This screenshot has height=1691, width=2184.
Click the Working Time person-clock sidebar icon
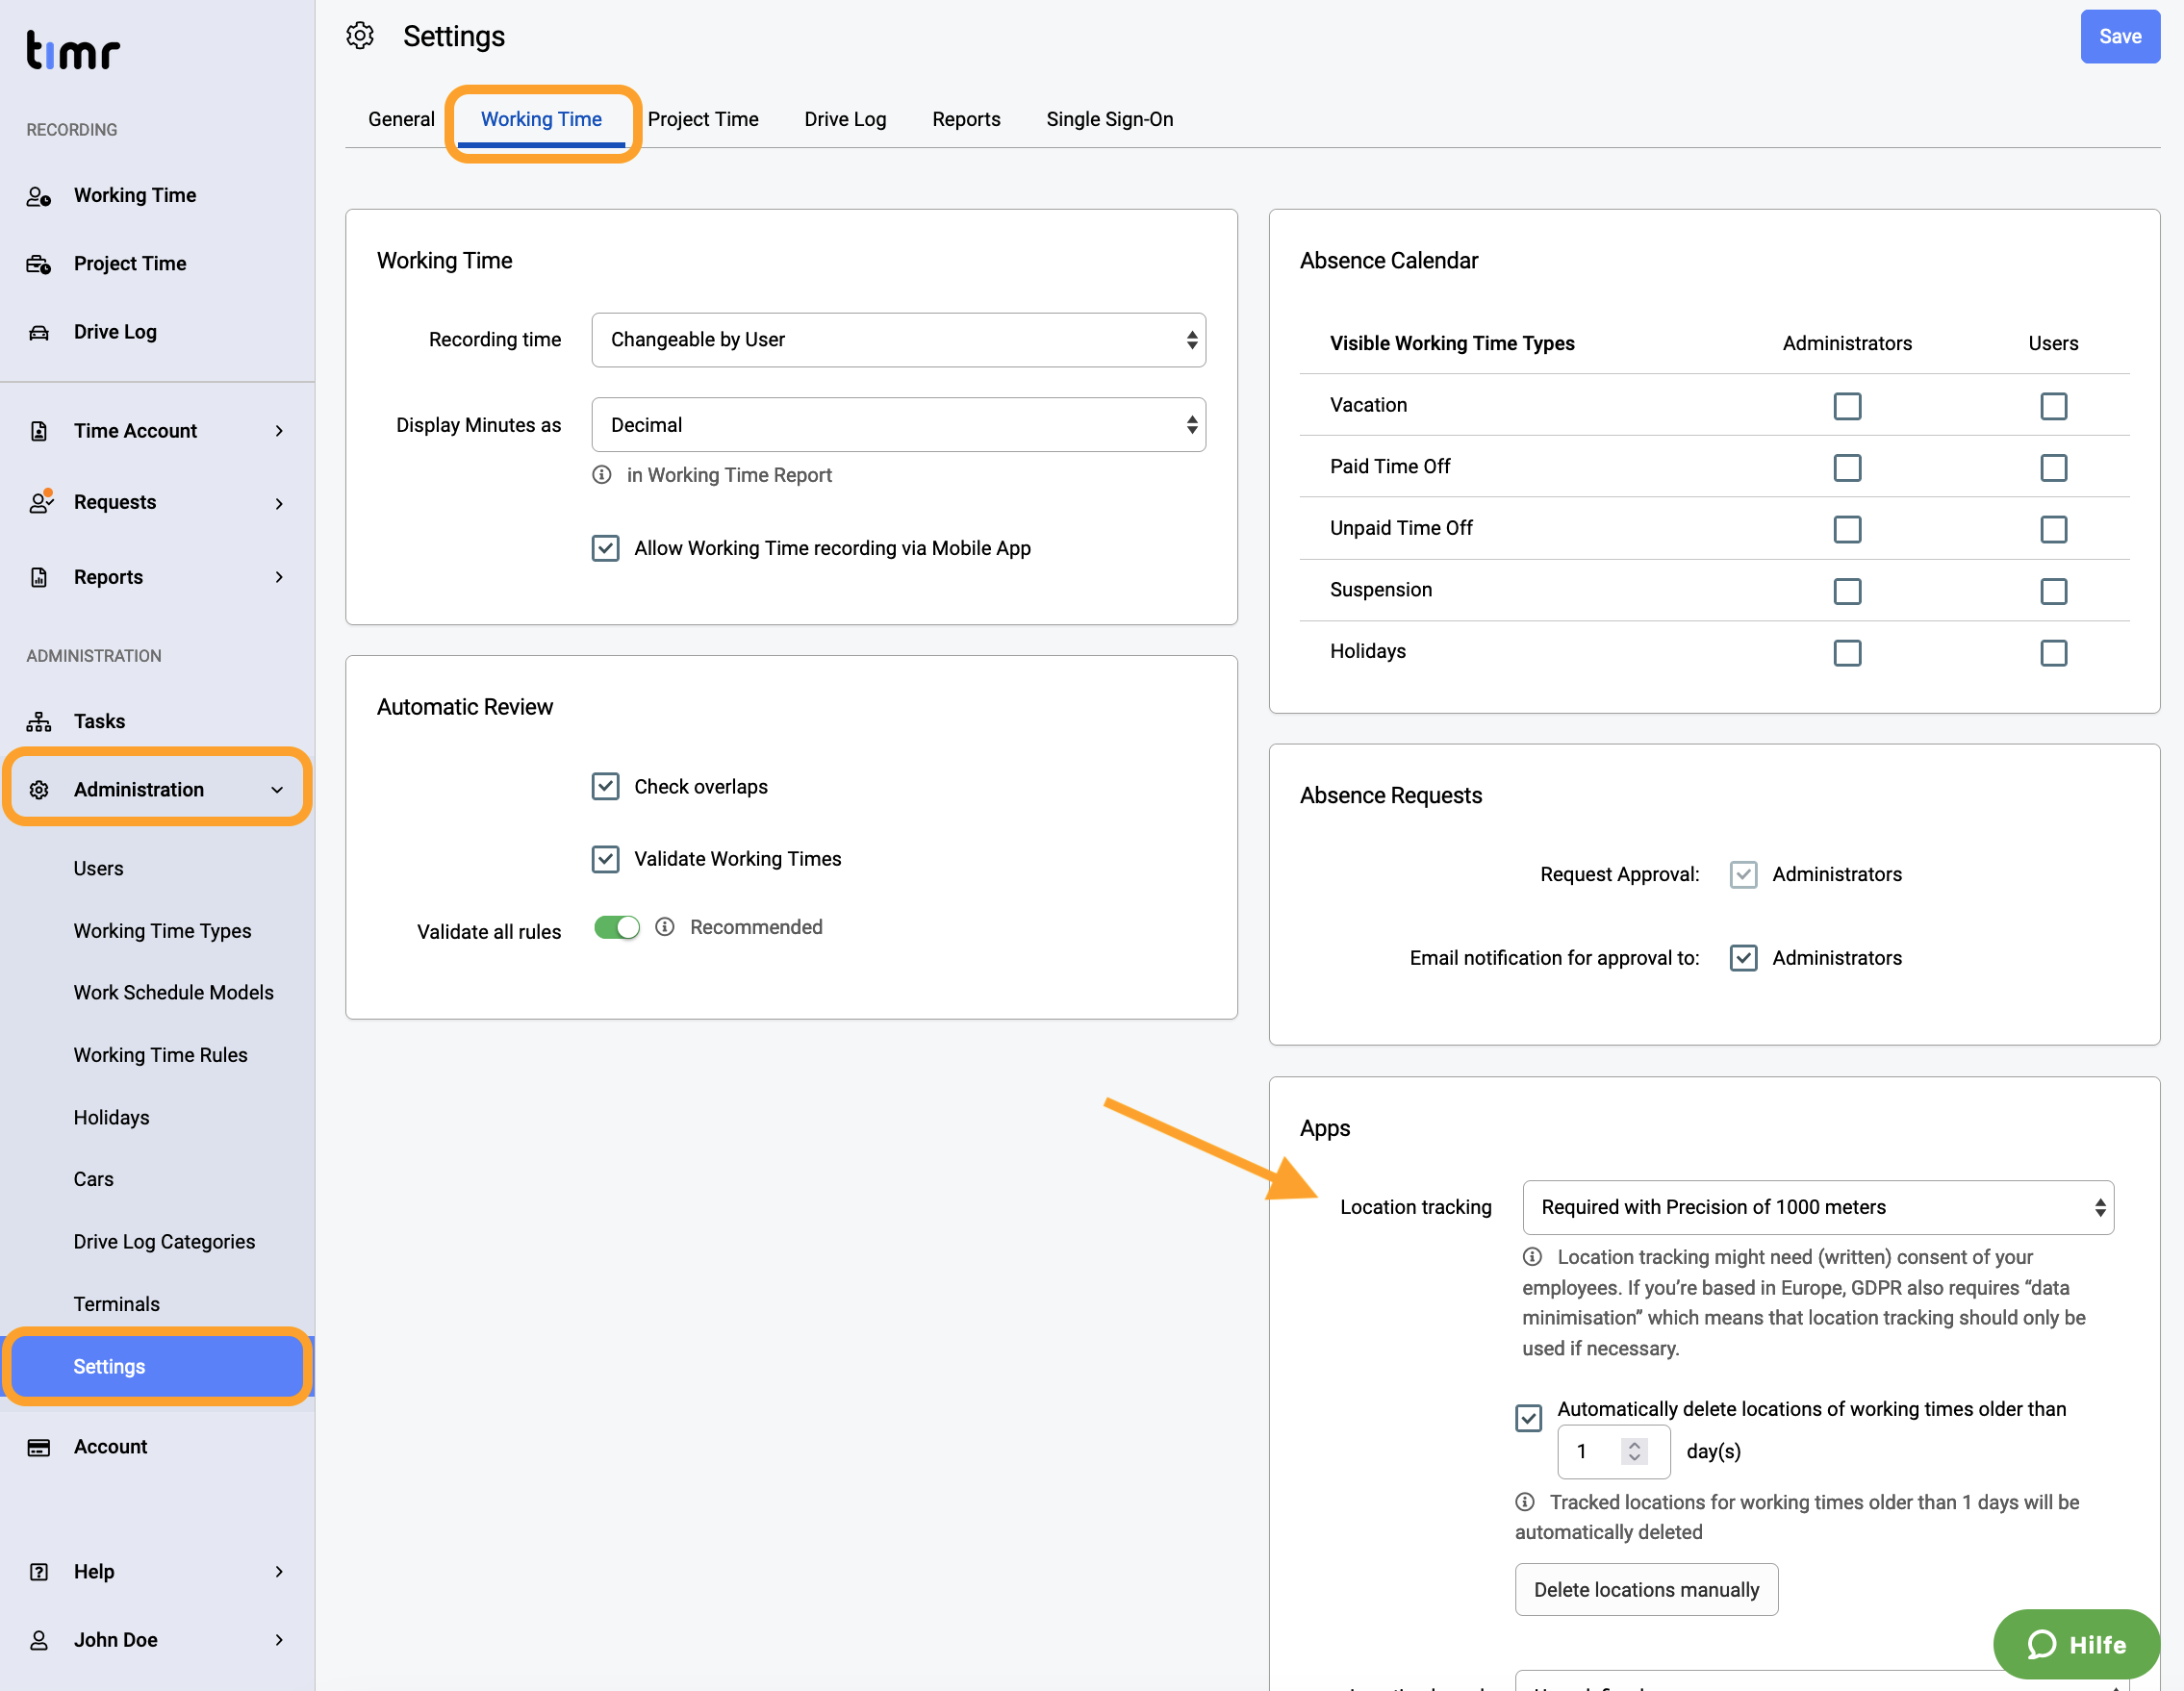pos(39,196)
